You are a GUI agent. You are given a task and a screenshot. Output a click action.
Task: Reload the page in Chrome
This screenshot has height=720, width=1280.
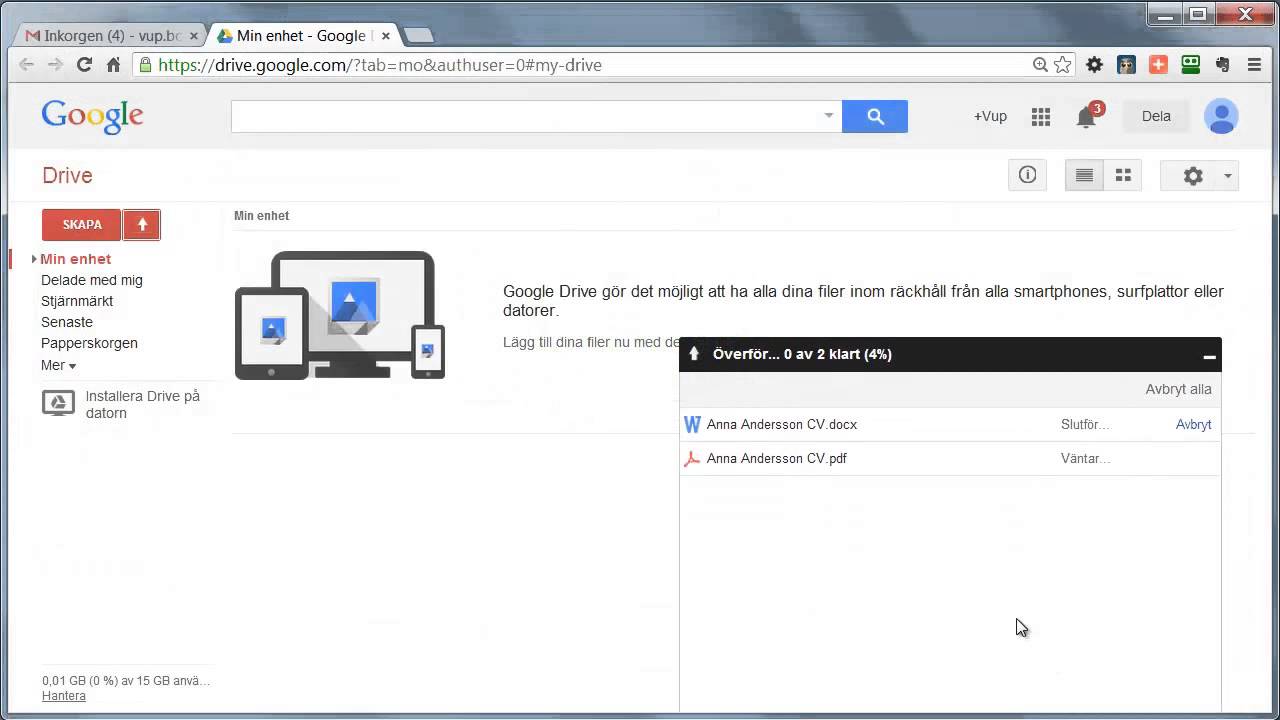pos(84,65)
